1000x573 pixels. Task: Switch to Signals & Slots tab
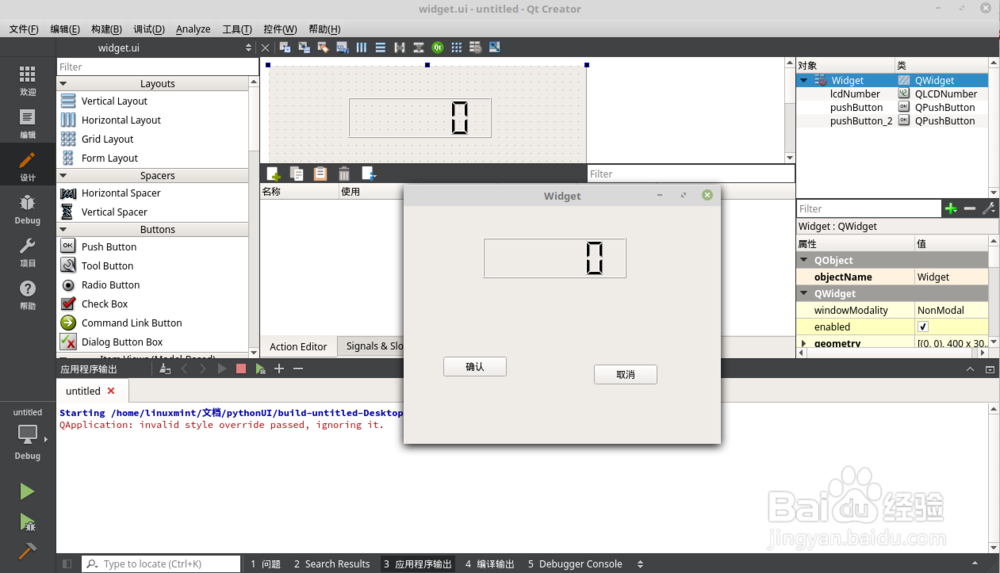pos(374,346)
